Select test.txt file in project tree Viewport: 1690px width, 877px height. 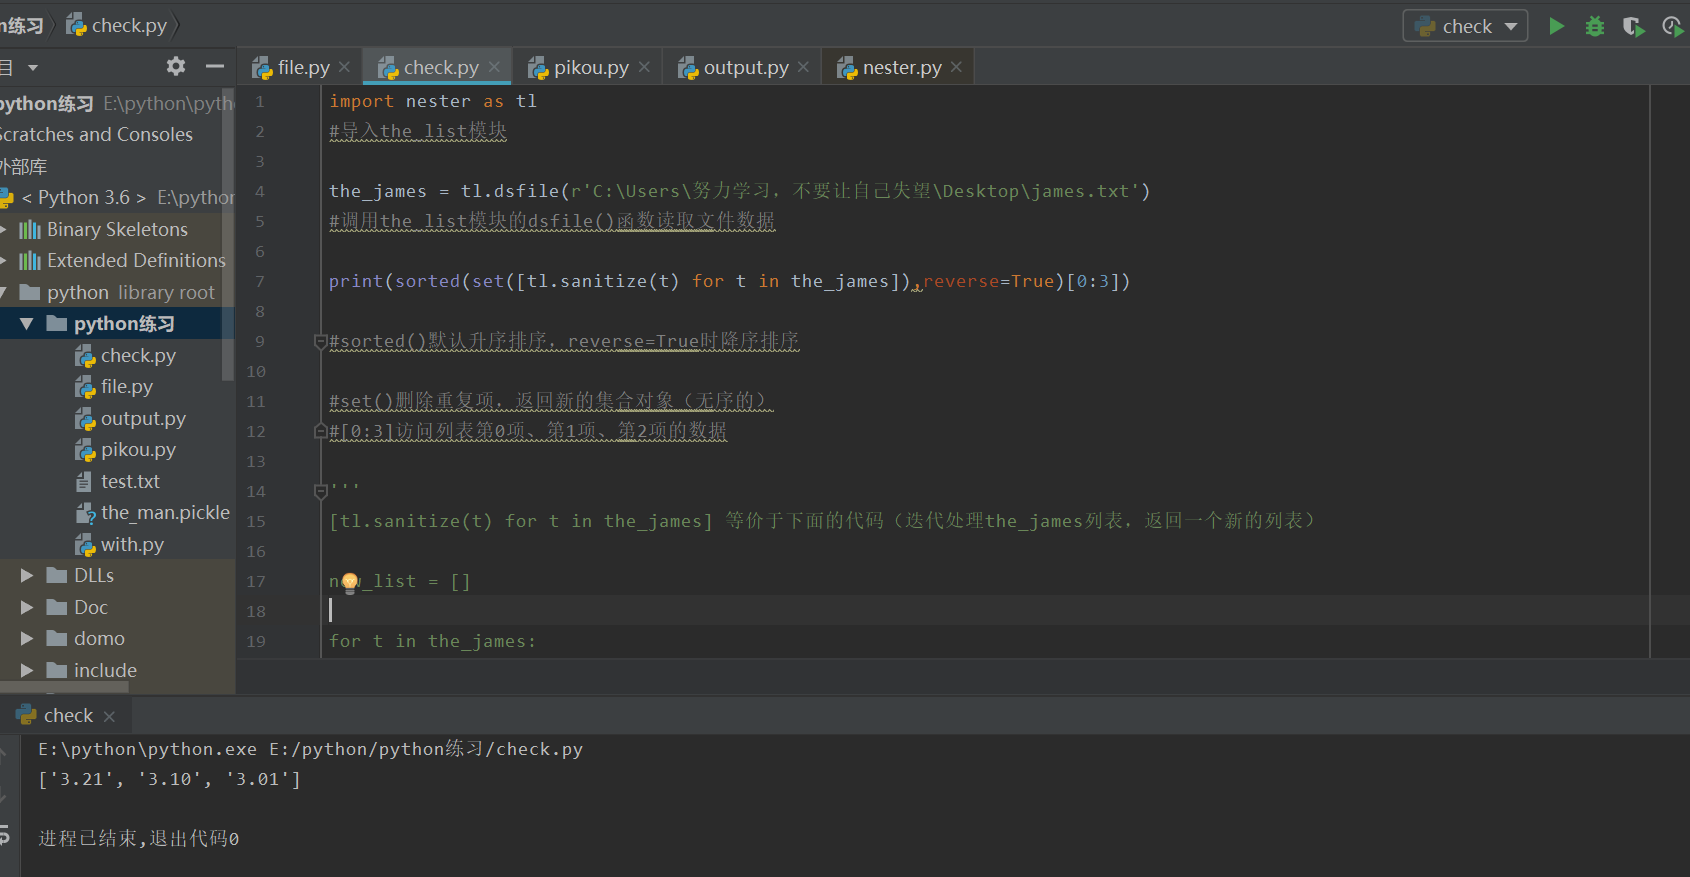(130, 481)
